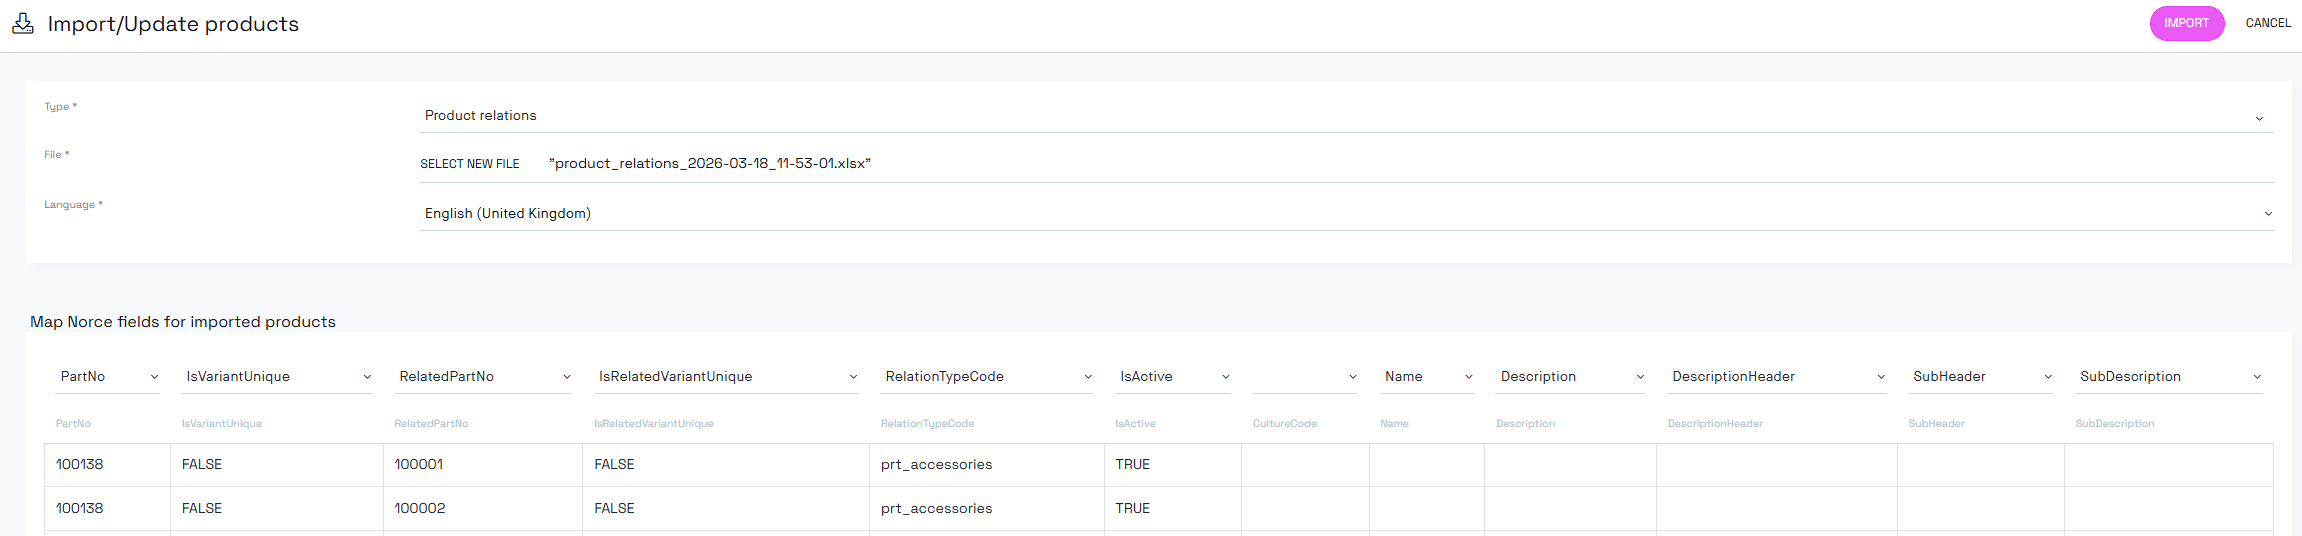Change the IsVariantUnique column mapping
This screenshot has height=536, width=2302.
click(x=277, y=377)
